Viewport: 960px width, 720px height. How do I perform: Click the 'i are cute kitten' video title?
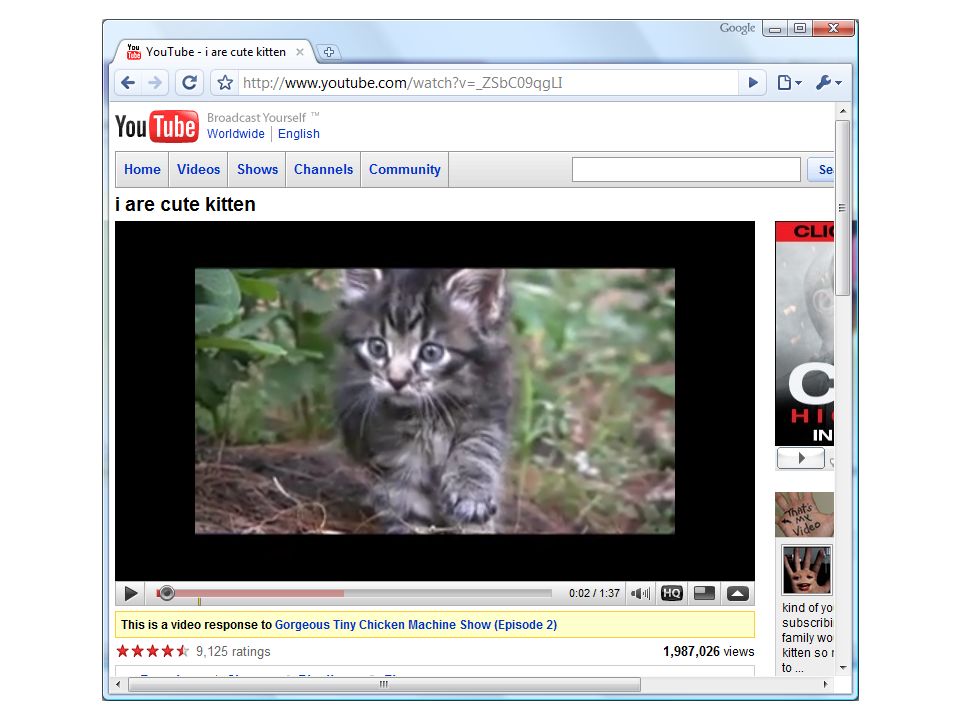pyautogui.click(x=185, y=204)
